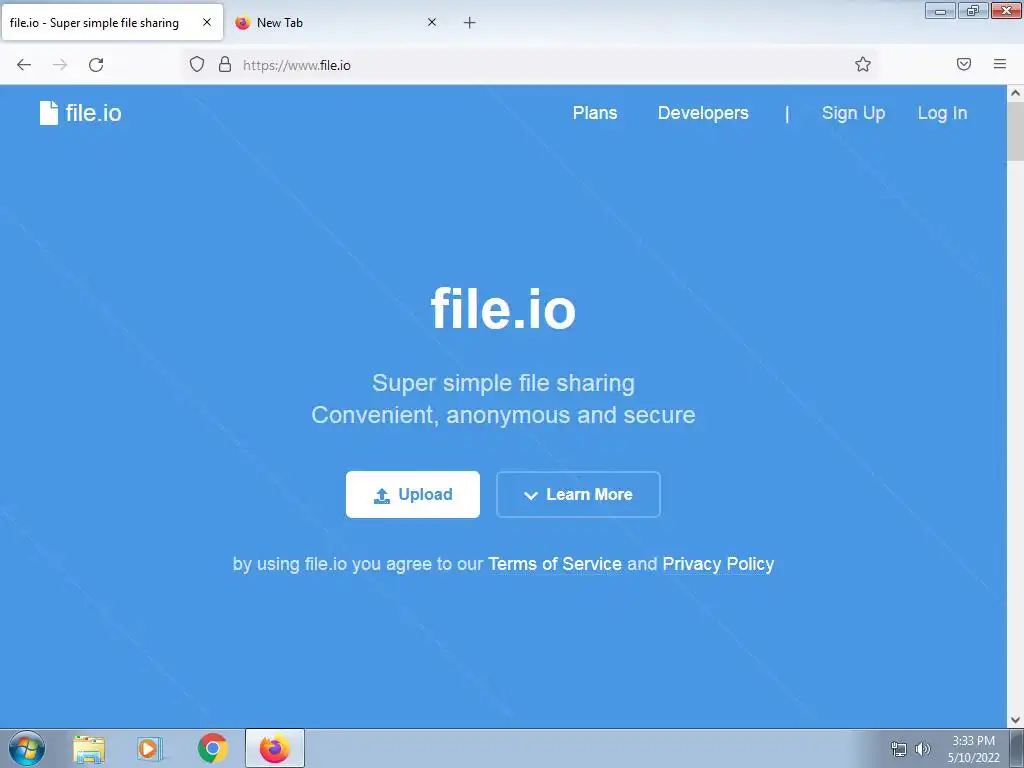
Task: Click the text Super simple file sharing
Action: tap(503, 383)
